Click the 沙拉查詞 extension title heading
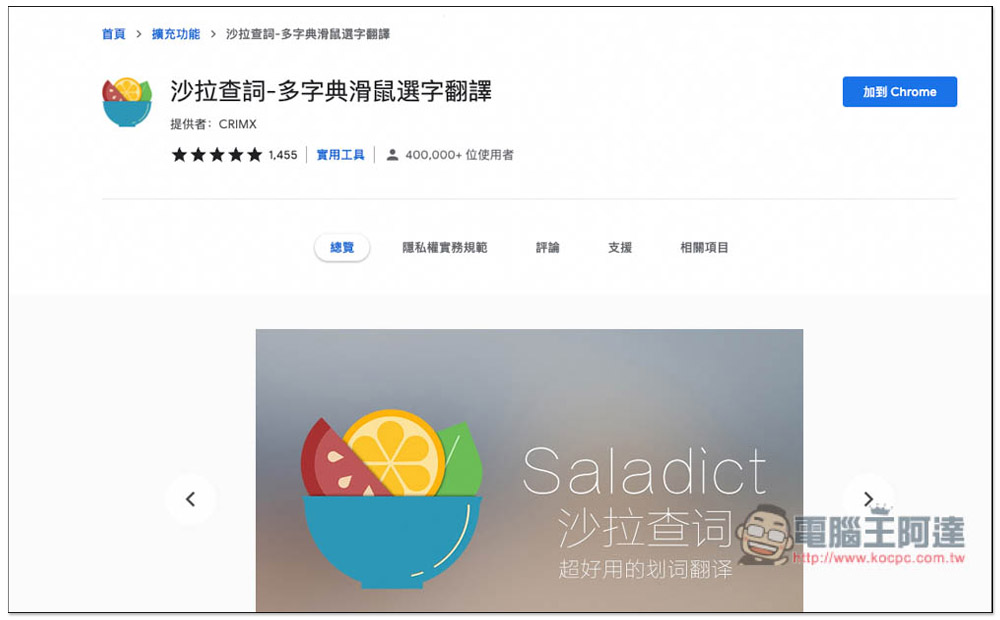Image resolution: width=1000 pixels, height=620 pixels. 331,91
